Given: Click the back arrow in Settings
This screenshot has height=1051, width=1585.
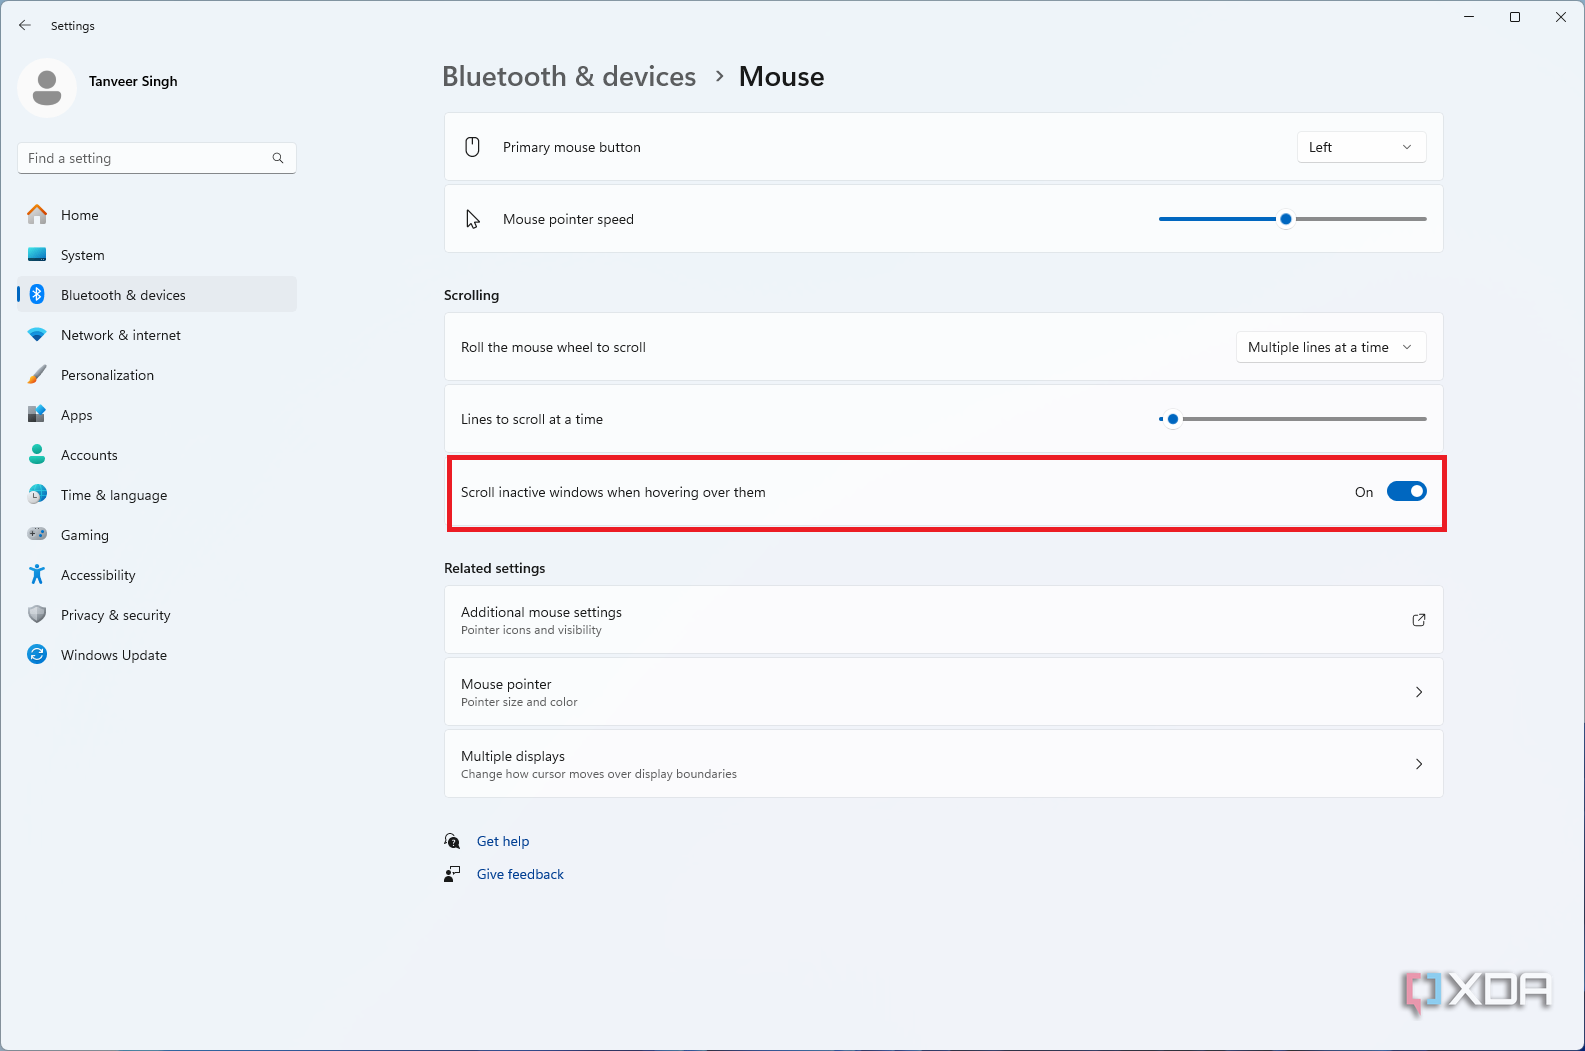Looking at the screenshot, I should [x=25, y=25].
